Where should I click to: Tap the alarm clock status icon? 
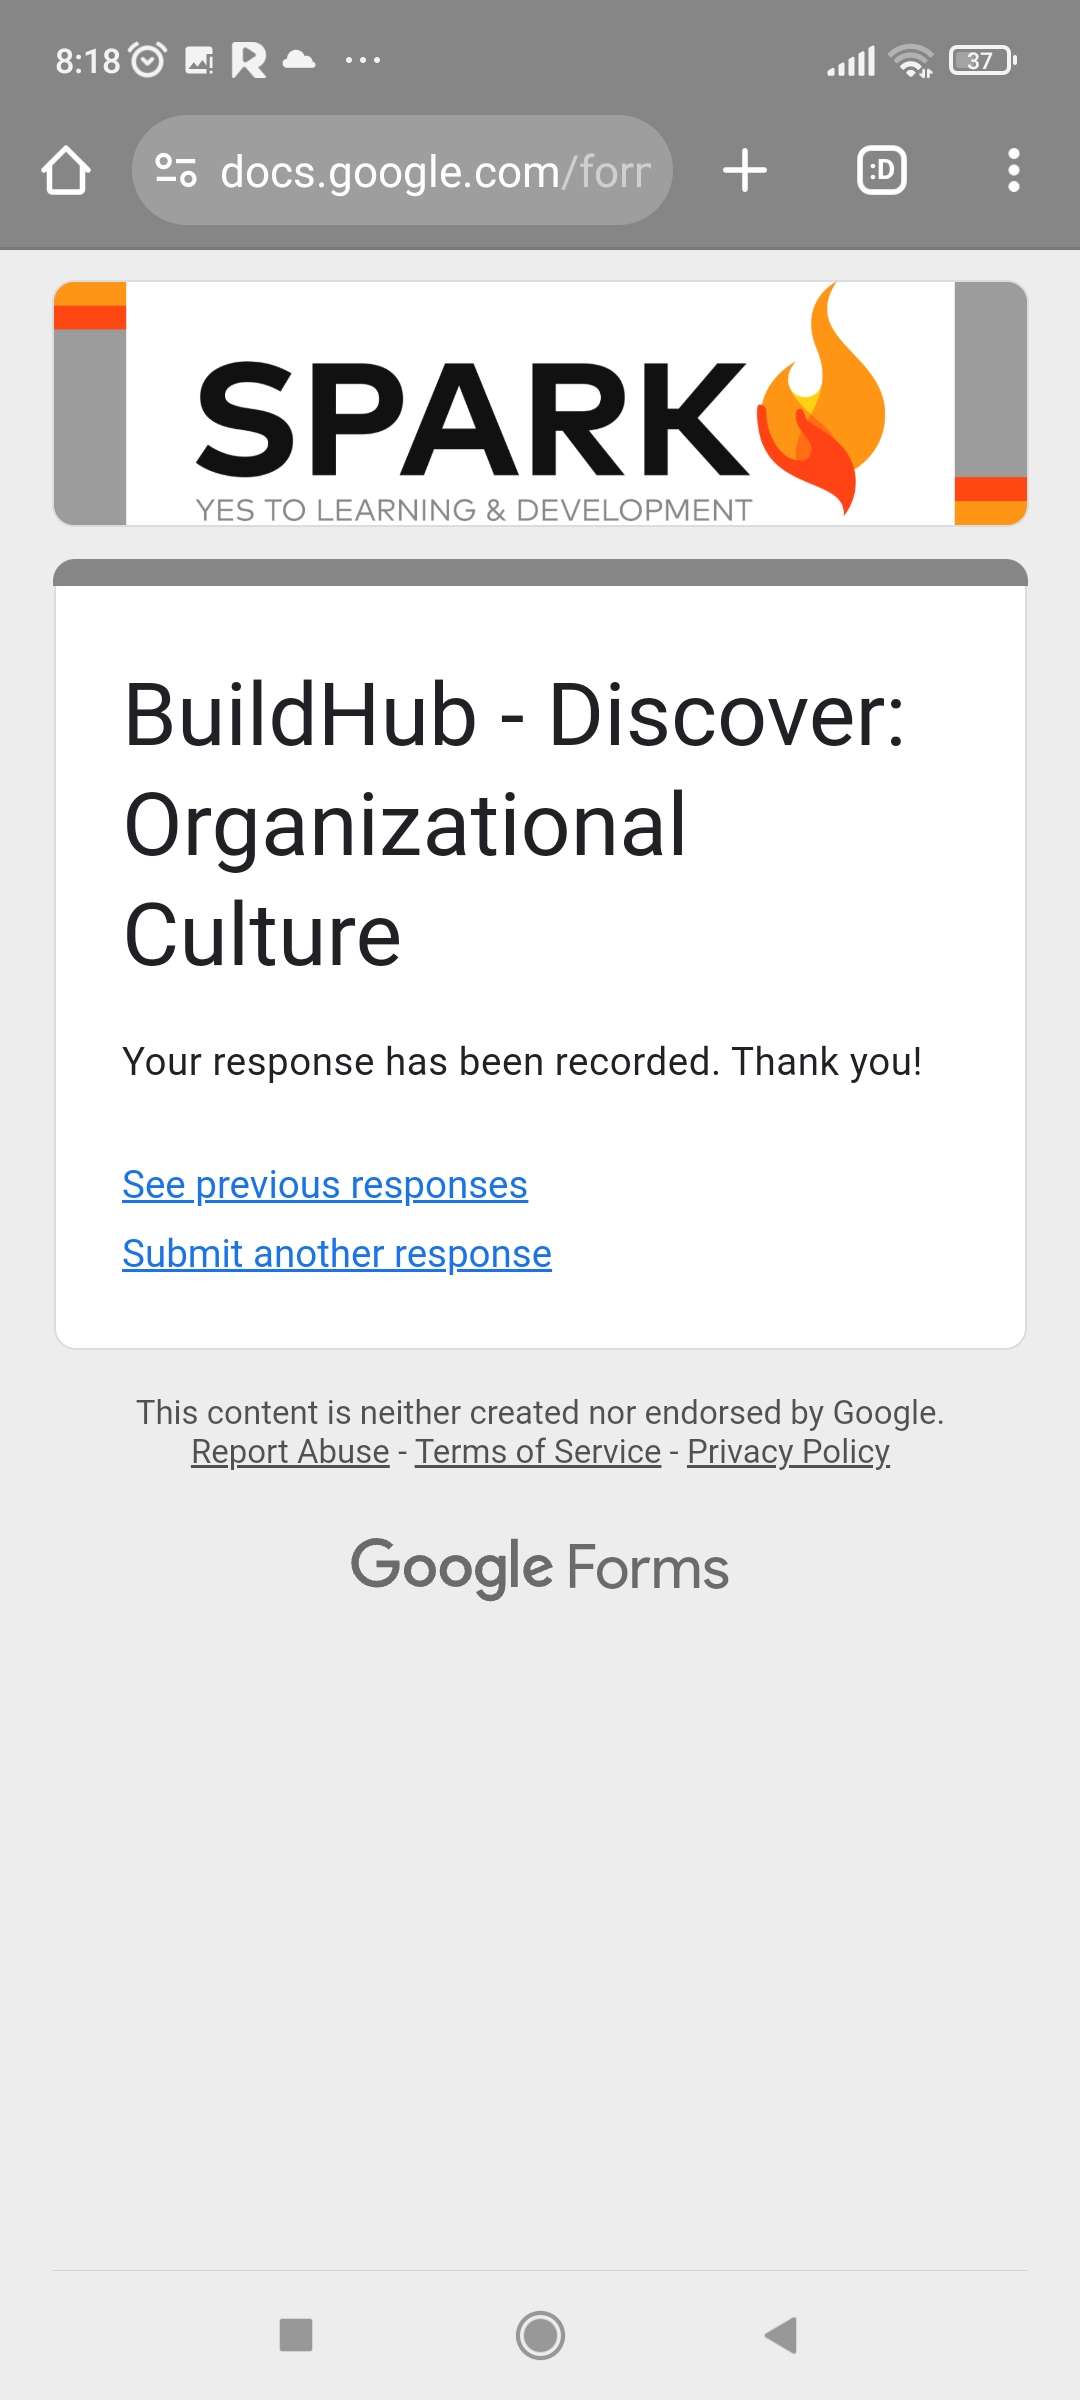tap(148, 60)
